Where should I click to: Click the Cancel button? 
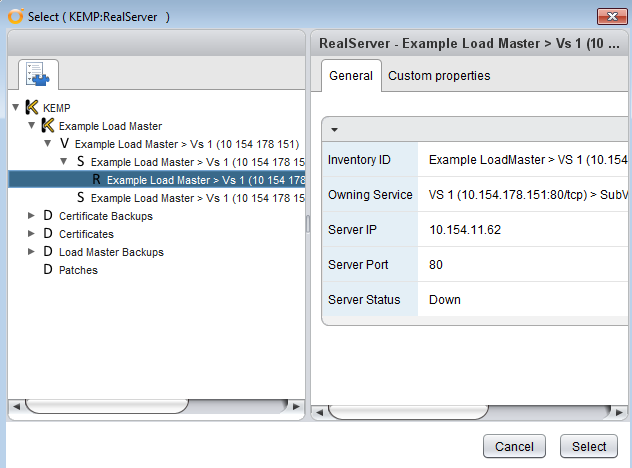pyautogui.click(x=514, y=446)
